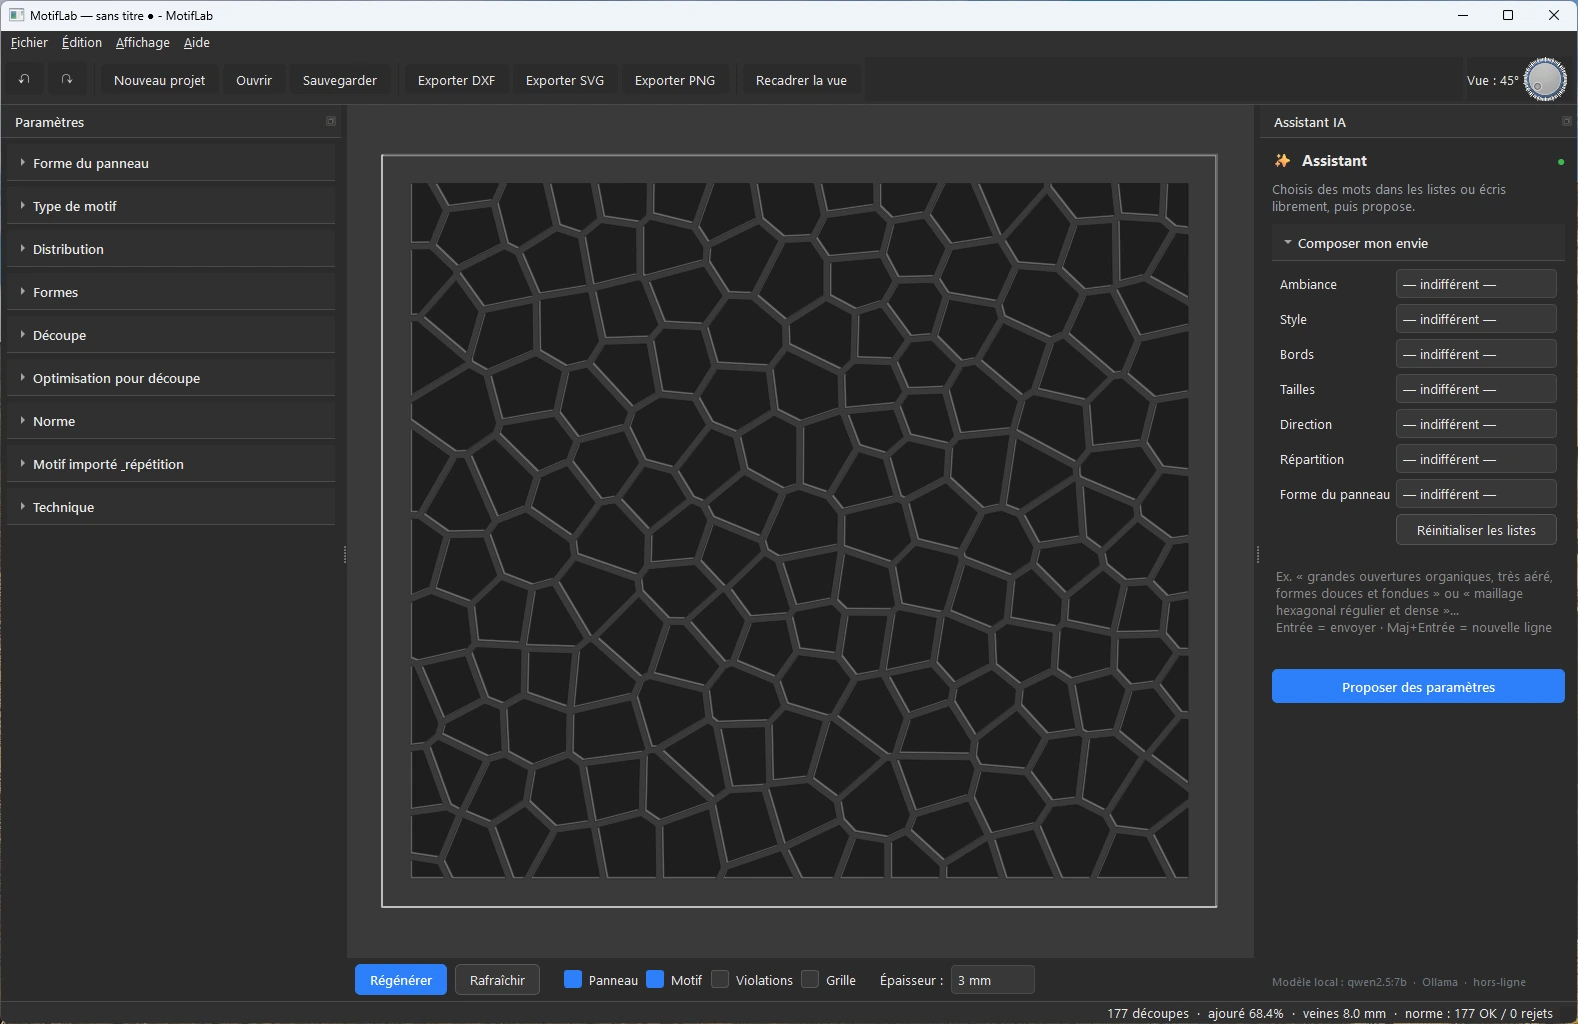Enable the Grille checkbox
The image size is (1578, 1024).
(810, 979)
